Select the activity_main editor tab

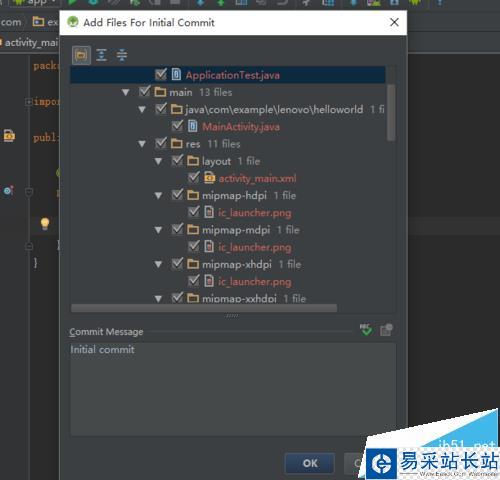pos(29,43)
